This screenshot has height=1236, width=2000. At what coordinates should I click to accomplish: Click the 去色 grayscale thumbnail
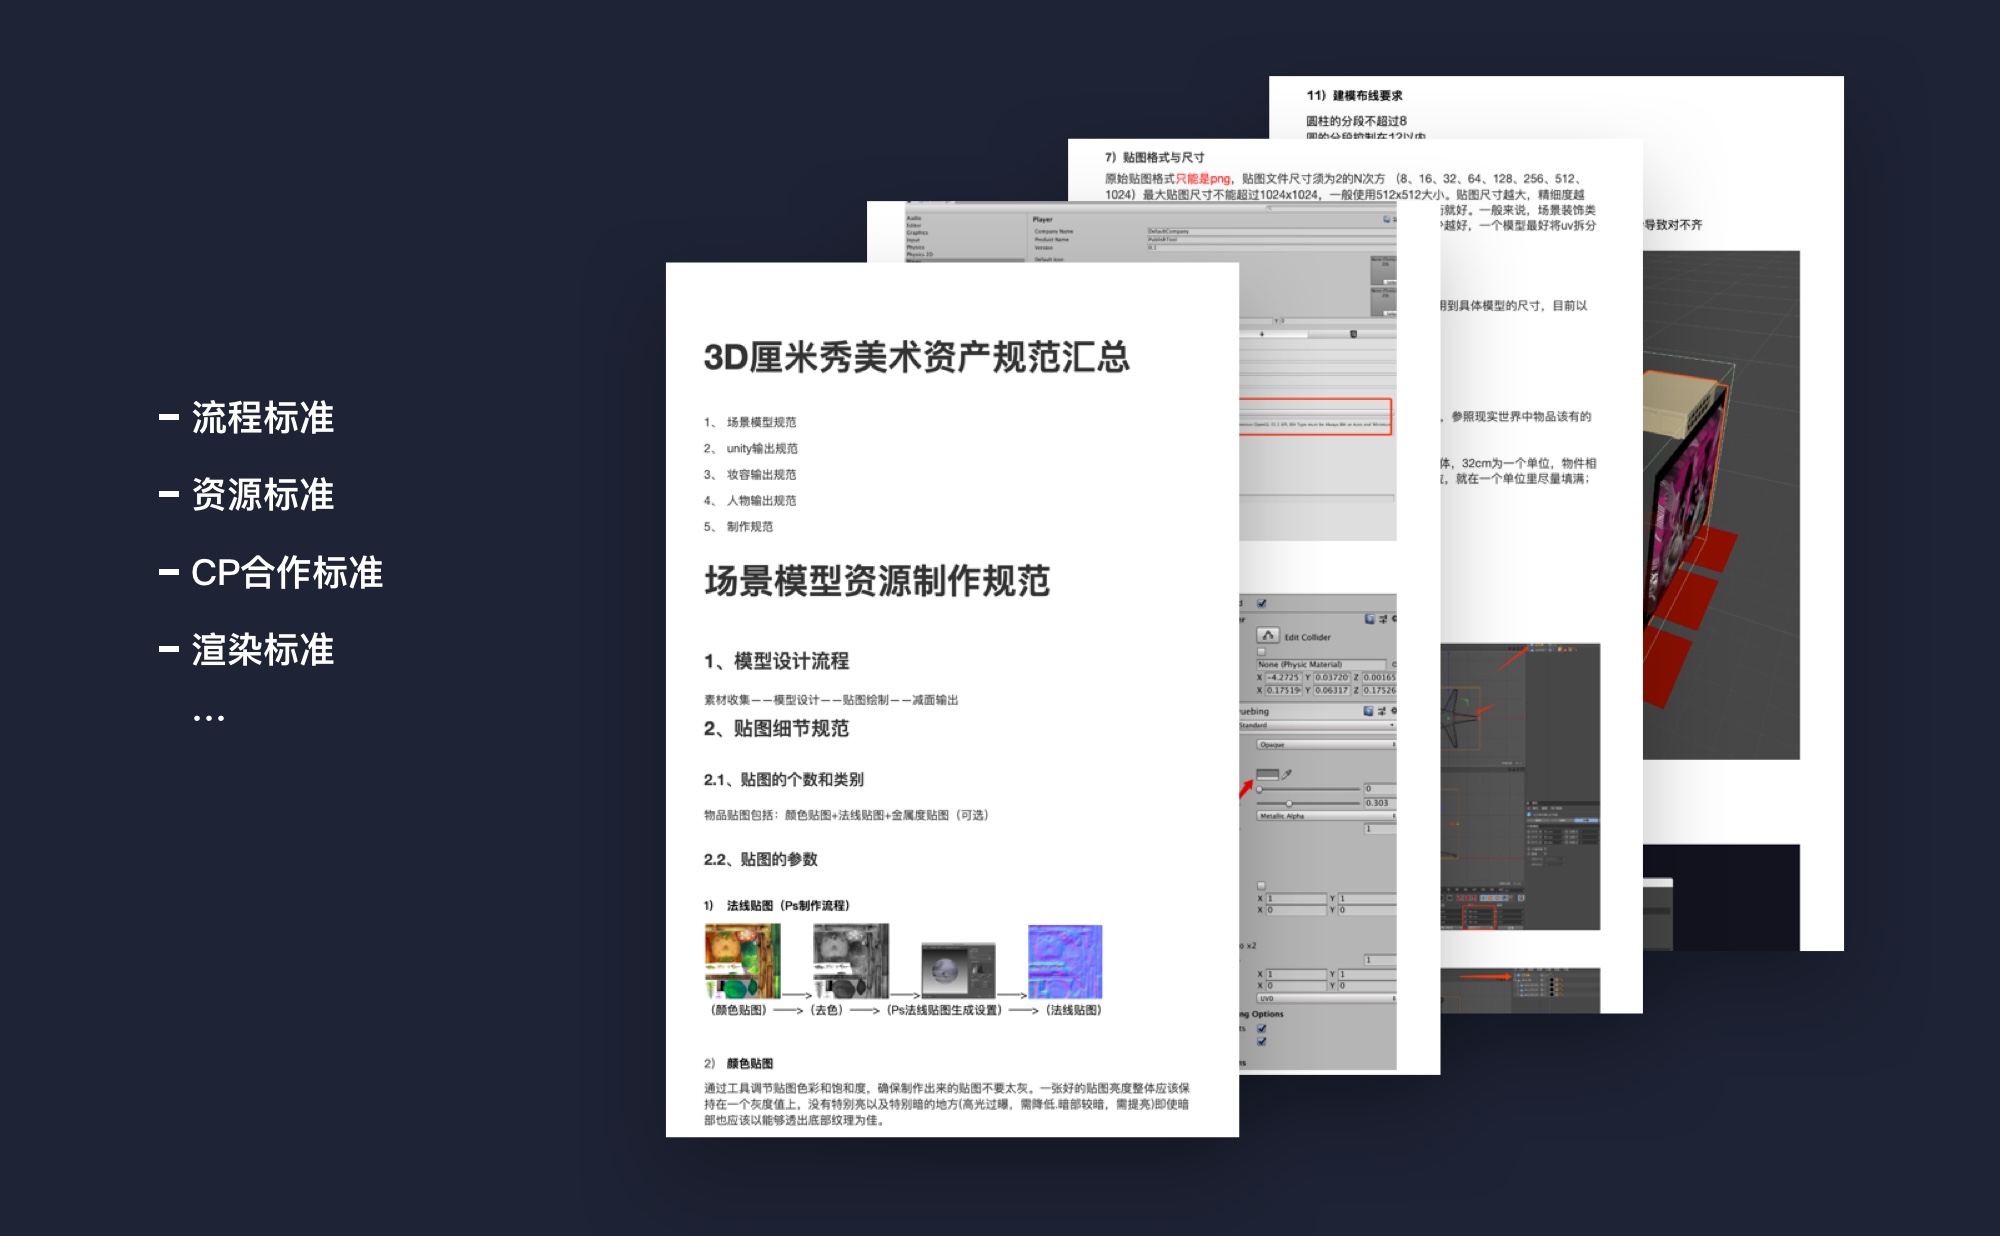[x=851, y=961]
